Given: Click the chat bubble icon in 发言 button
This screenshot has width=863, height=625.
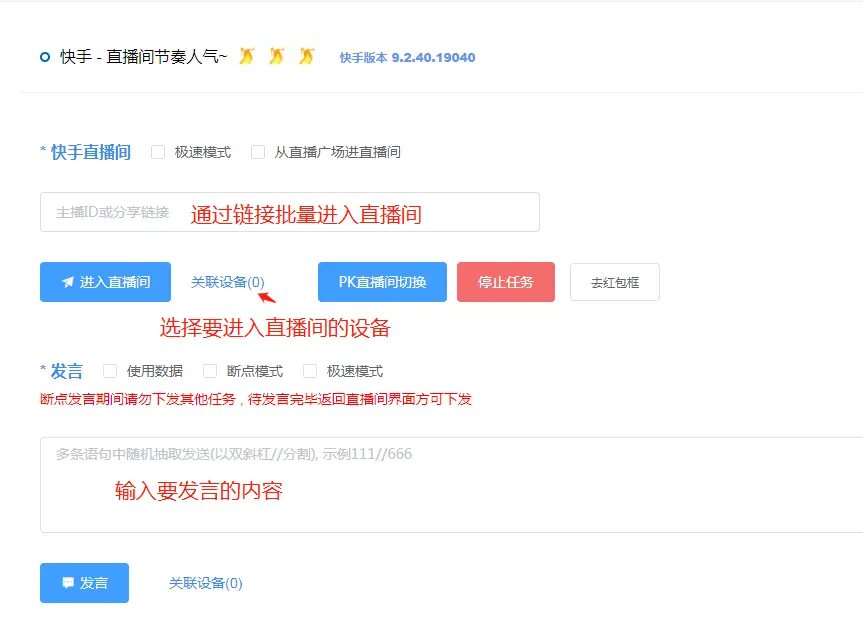Looking at the screenshot, I should coord(68,583).
